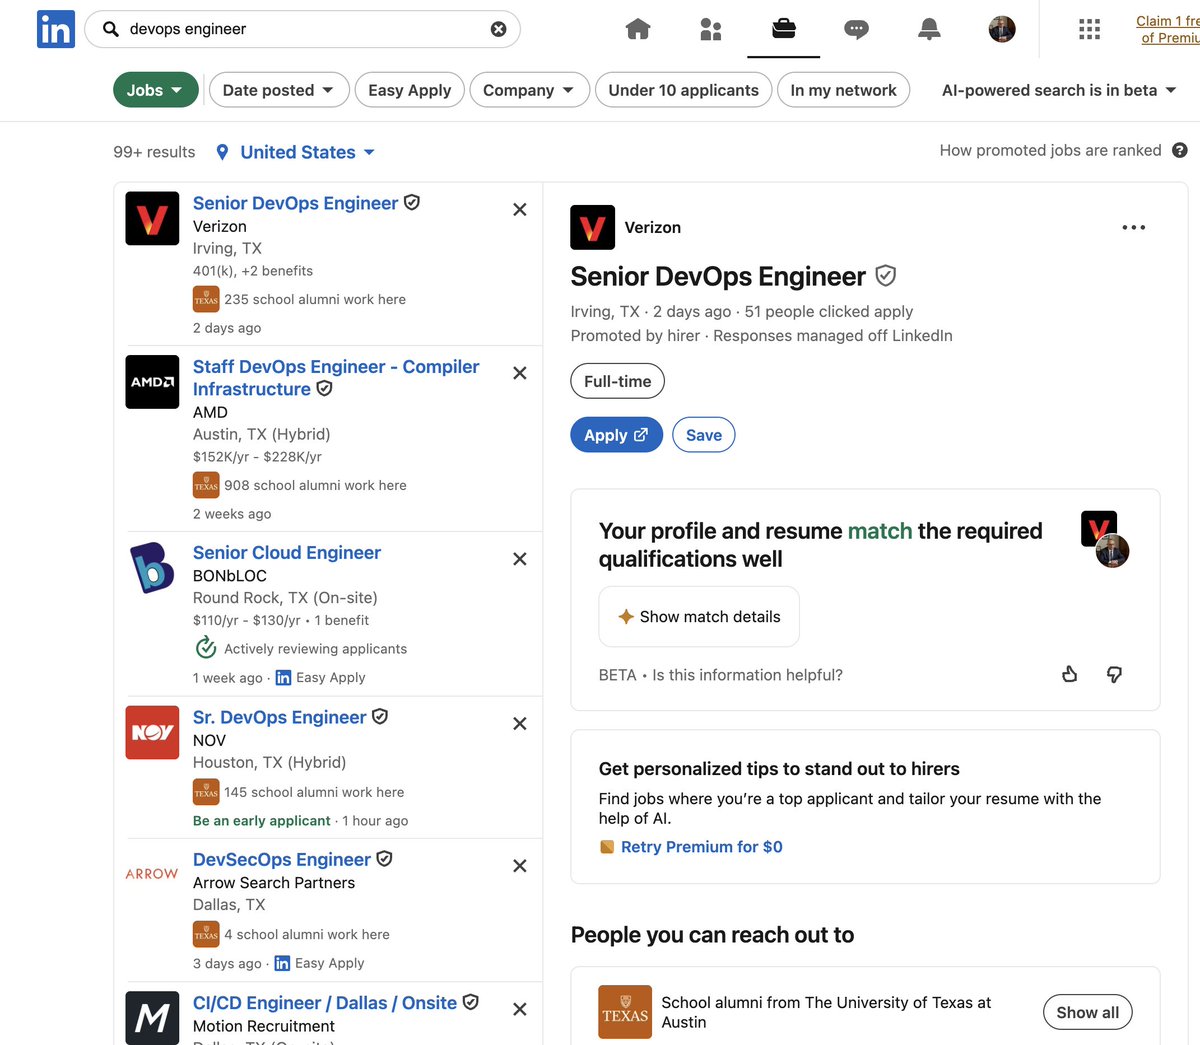Open the My Network icon

pos(711,29)
